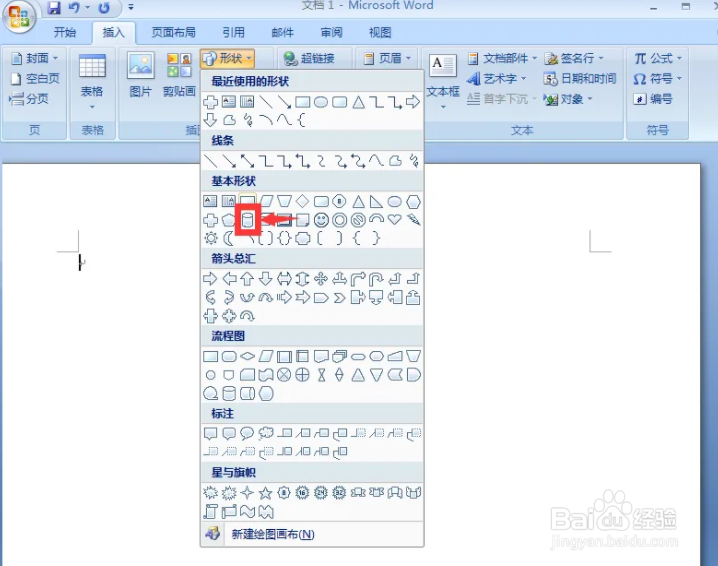Screen dimensions: 718x566
Task: Select the right arrow in 箭头总汇
Action: 210,278
